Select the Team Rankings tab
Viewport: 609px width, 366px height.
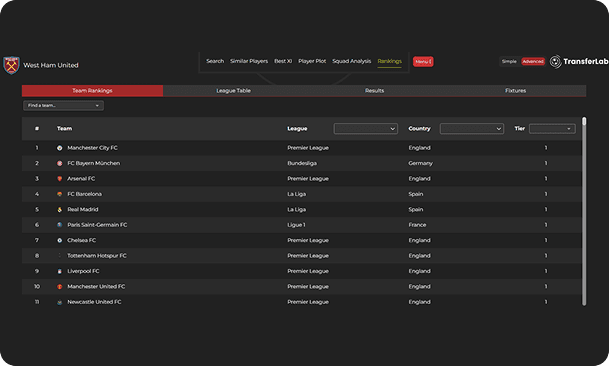92,91
